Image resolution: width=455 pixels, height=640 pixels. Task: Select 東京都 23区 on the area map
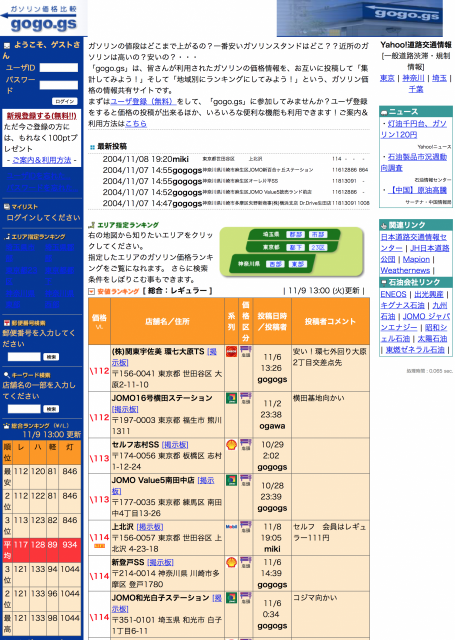pyautogui.click(x=318, y=248)
